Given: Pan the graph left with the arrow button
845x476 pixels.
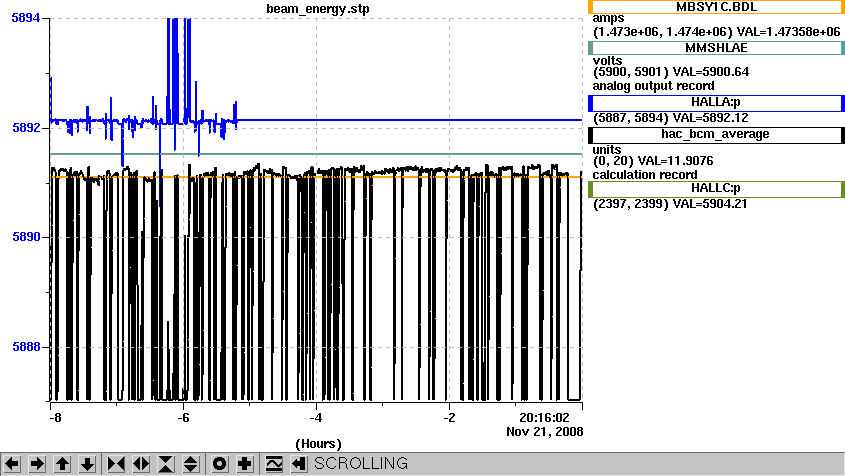Looking at the screenshot, I should tap(12, 464).
